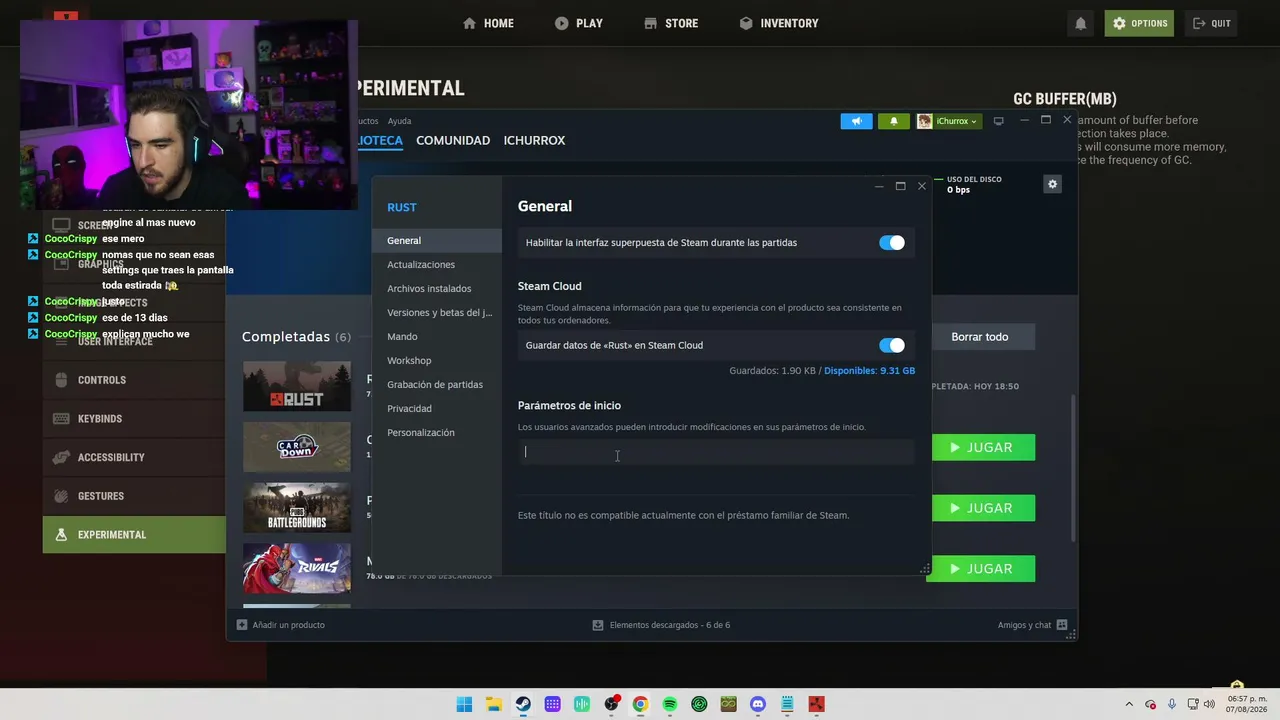The width and height of the screenshot is (1280, 720).
Task: Select EXPERIMENTAL in Rust options sidebar
Action: click(134, 535)
